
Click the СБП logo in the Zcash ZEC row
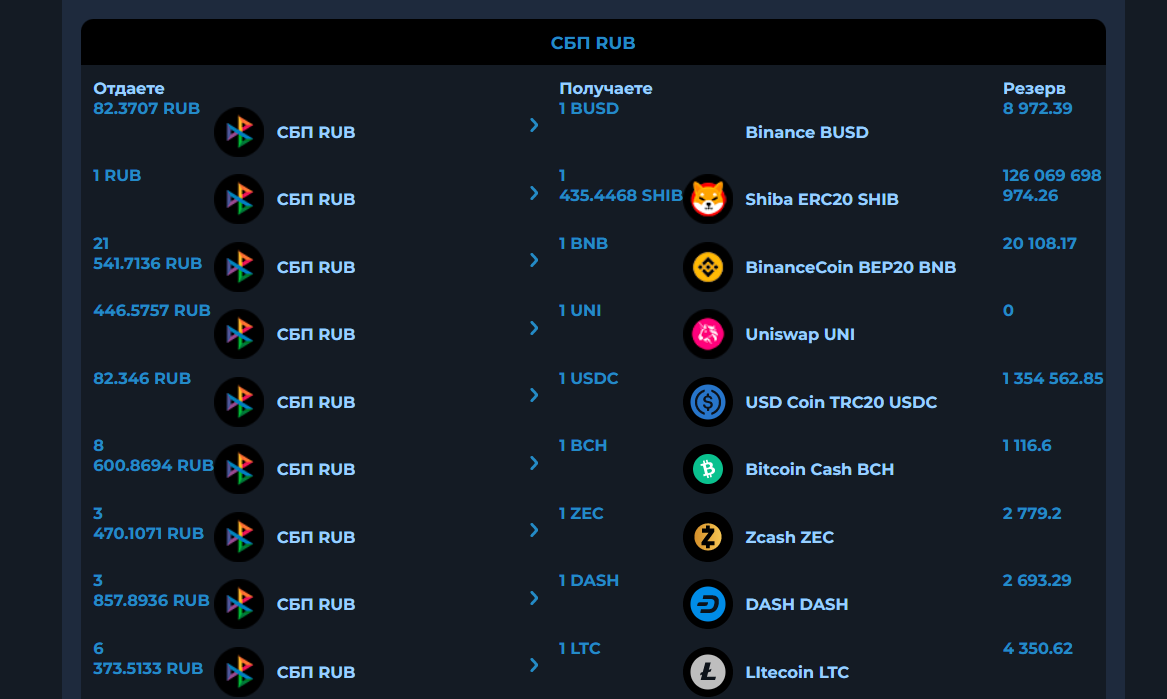239,537
